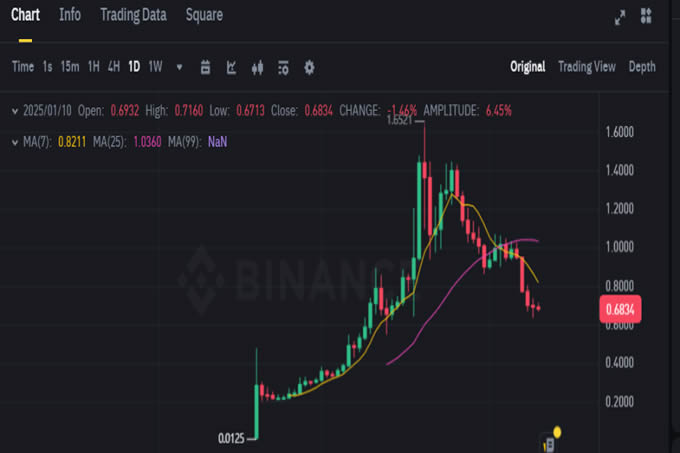Open chart settings gear icon
The image size is (680, 453).
tap(309, 67)
